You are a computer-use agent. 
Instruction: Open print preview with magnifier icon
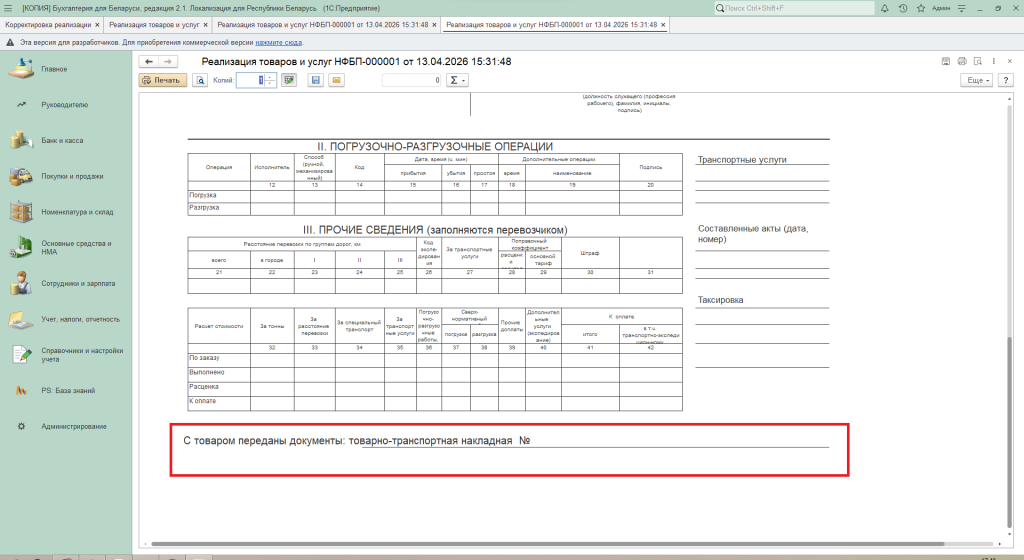(200, 80)
